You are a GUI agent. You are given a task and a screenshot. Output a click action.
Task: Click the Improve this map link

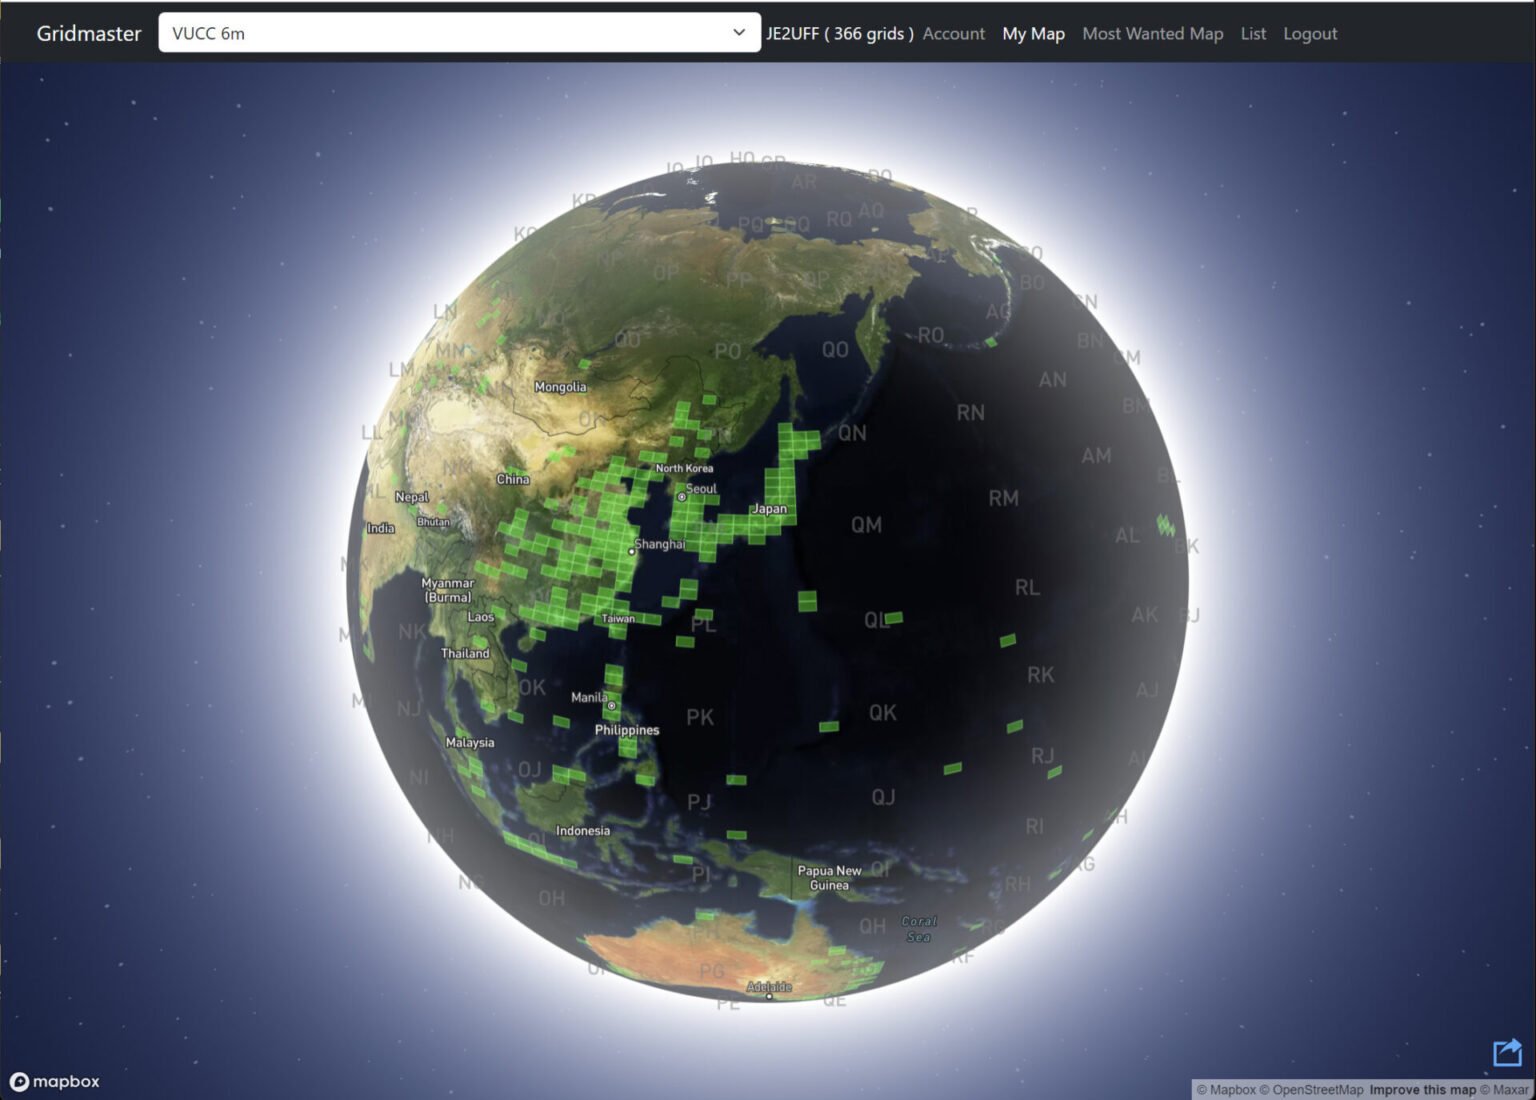1422,1090
